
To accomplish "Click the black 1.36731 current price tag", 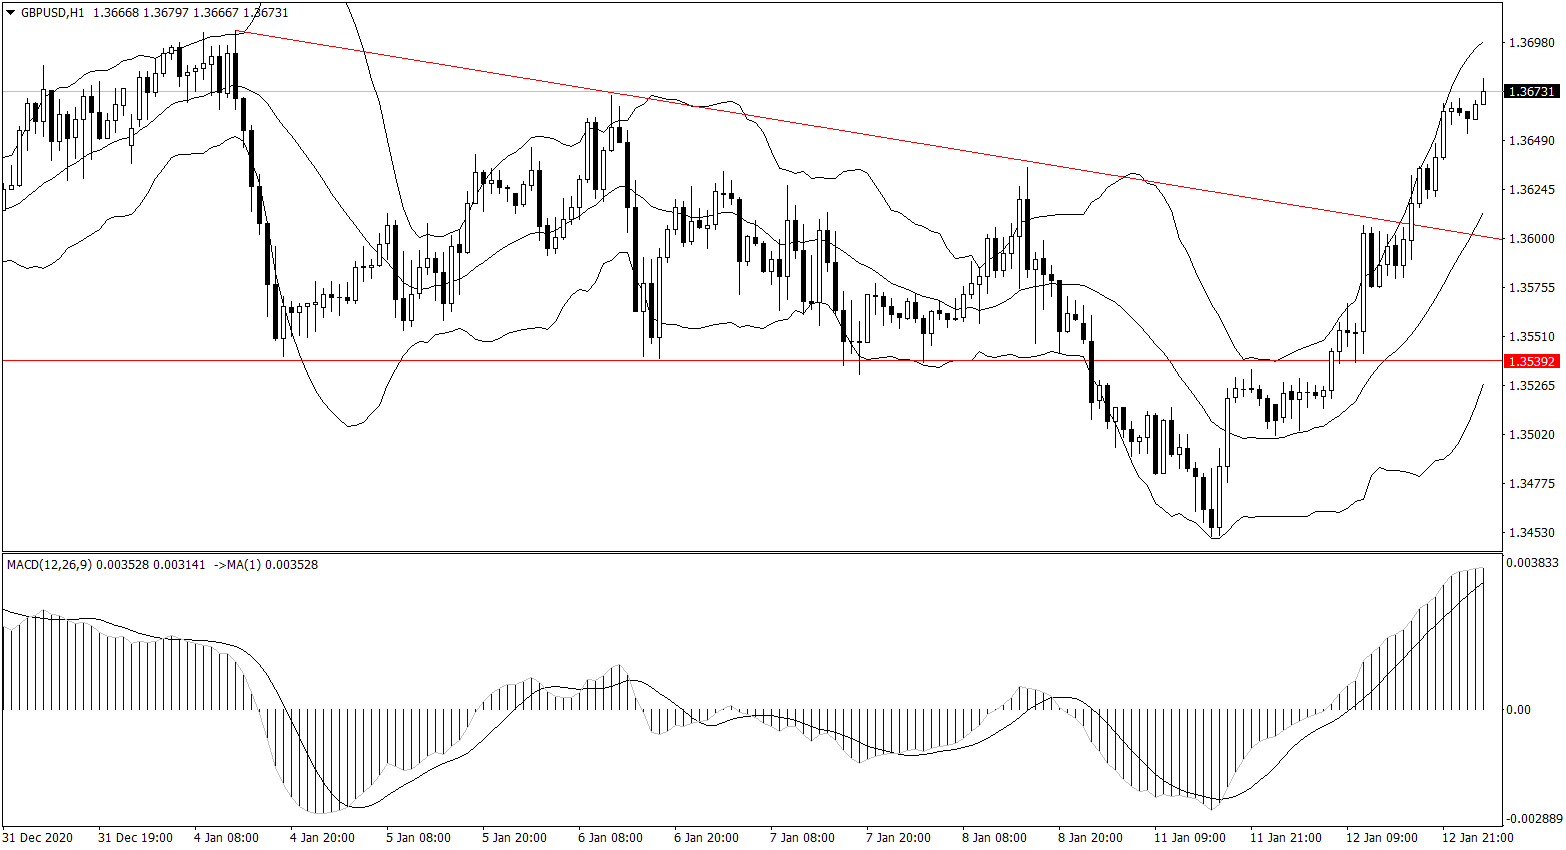I will pyautogui.click(x=1531, y=92).
